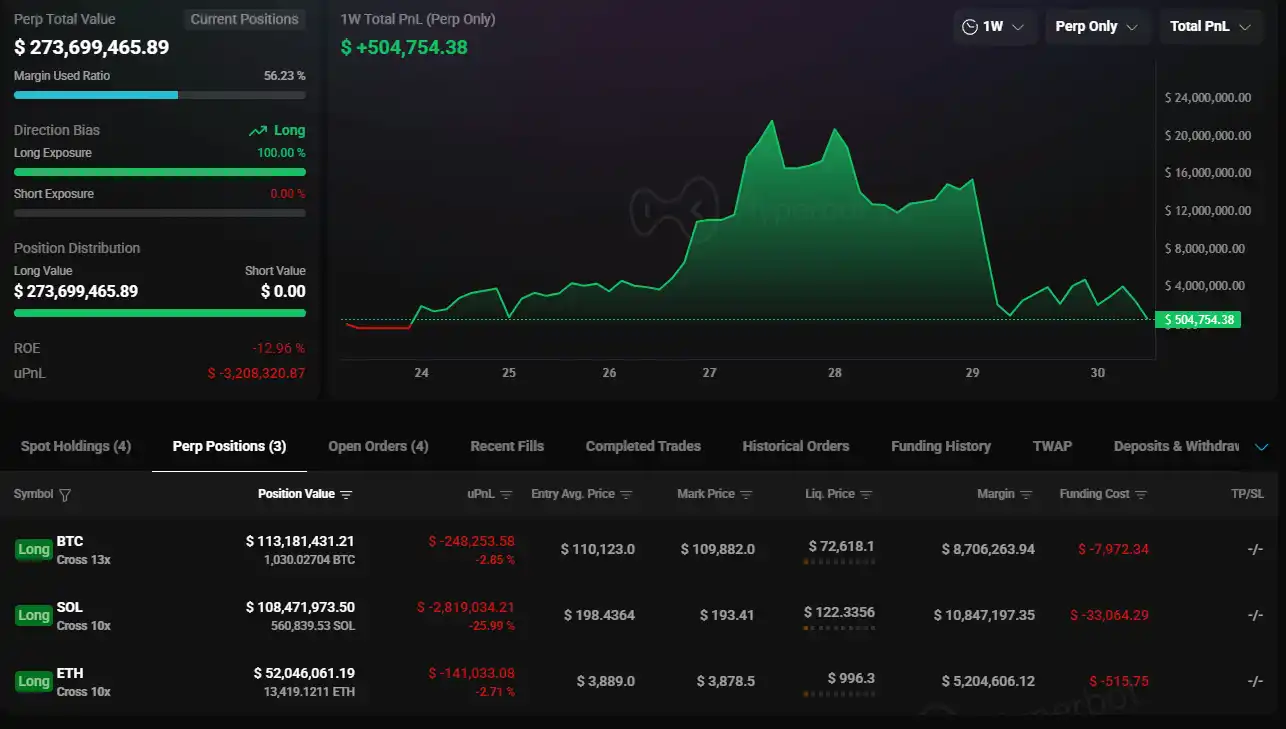Screen dimensions: 1286x729
Task: Select the green Long badge on the BTC position
Action: [x=33, y=549]
